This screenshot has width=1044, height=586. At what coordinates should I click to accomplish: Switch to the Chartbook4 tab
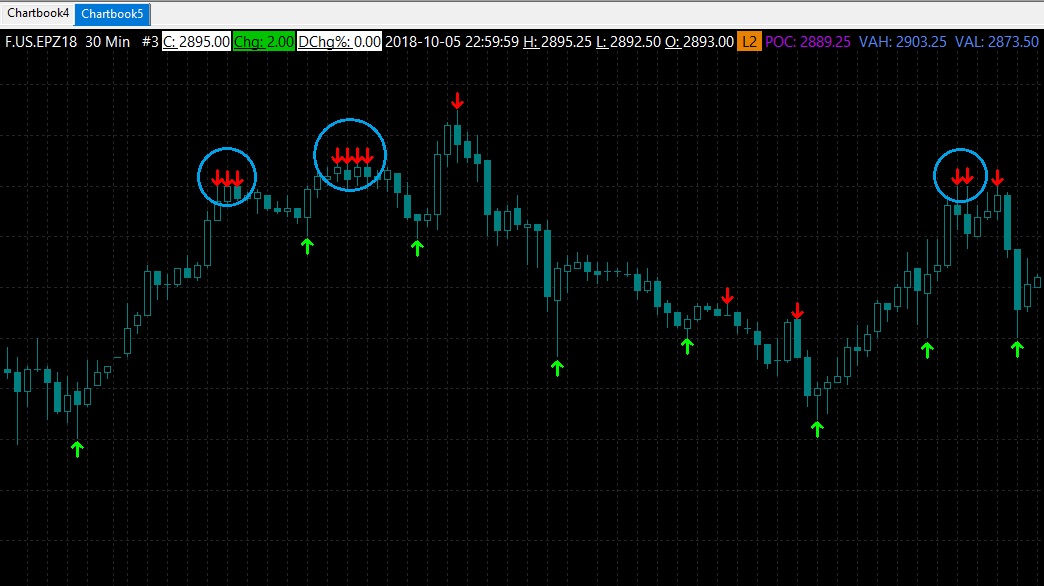pos(38,13)
